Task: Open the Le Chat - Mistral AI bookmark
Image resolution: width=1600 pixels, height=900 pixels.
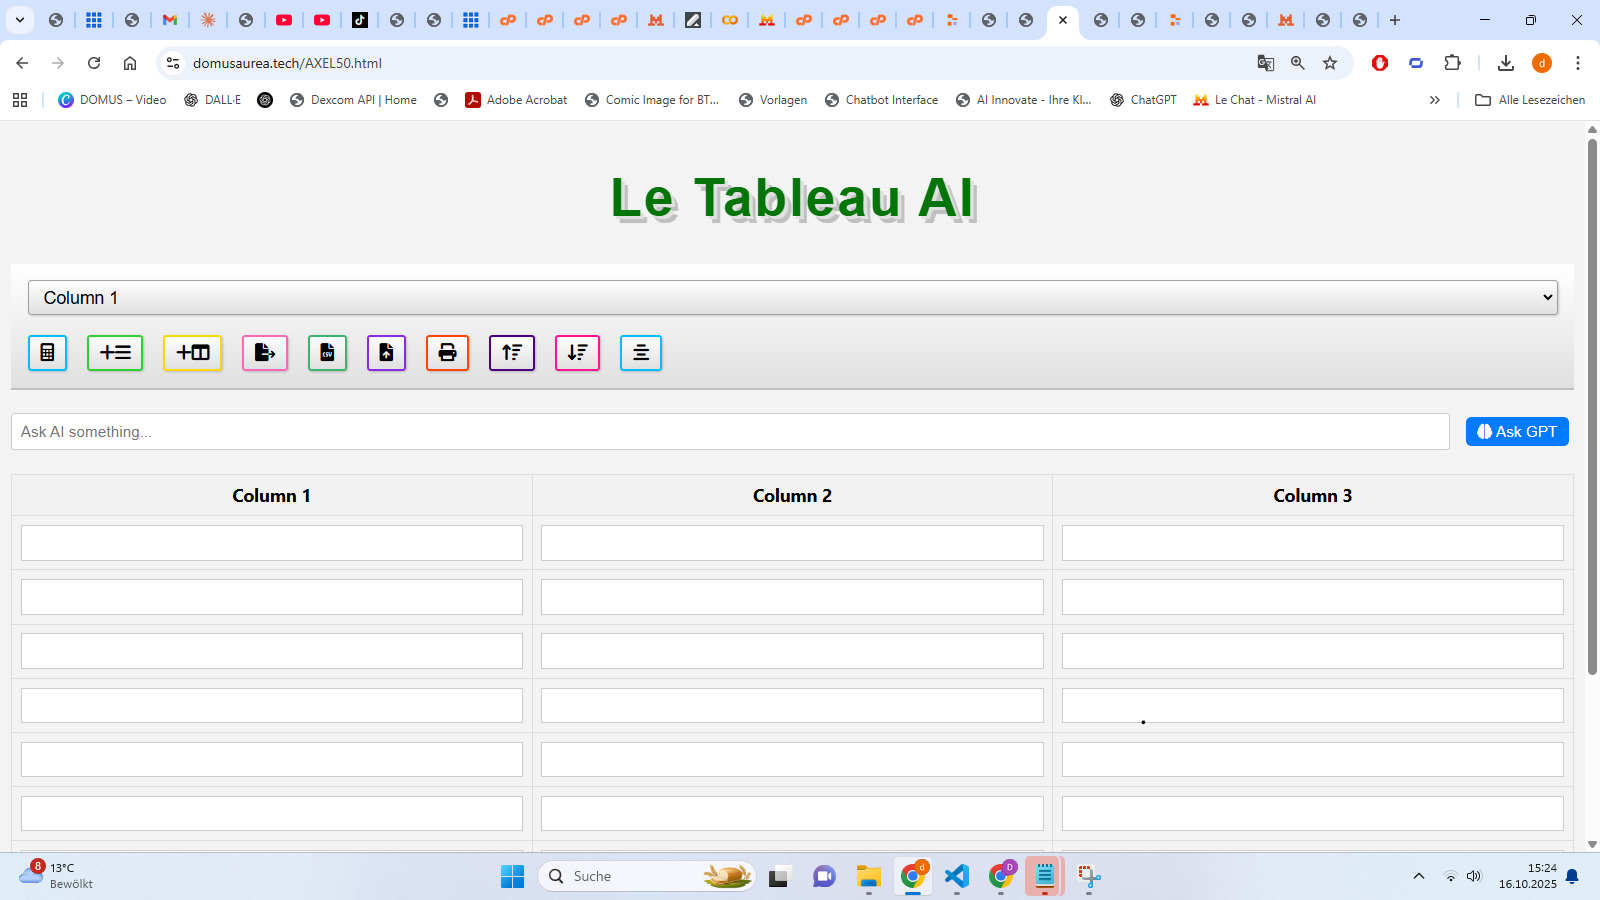Action: (x=1254, y=99)
